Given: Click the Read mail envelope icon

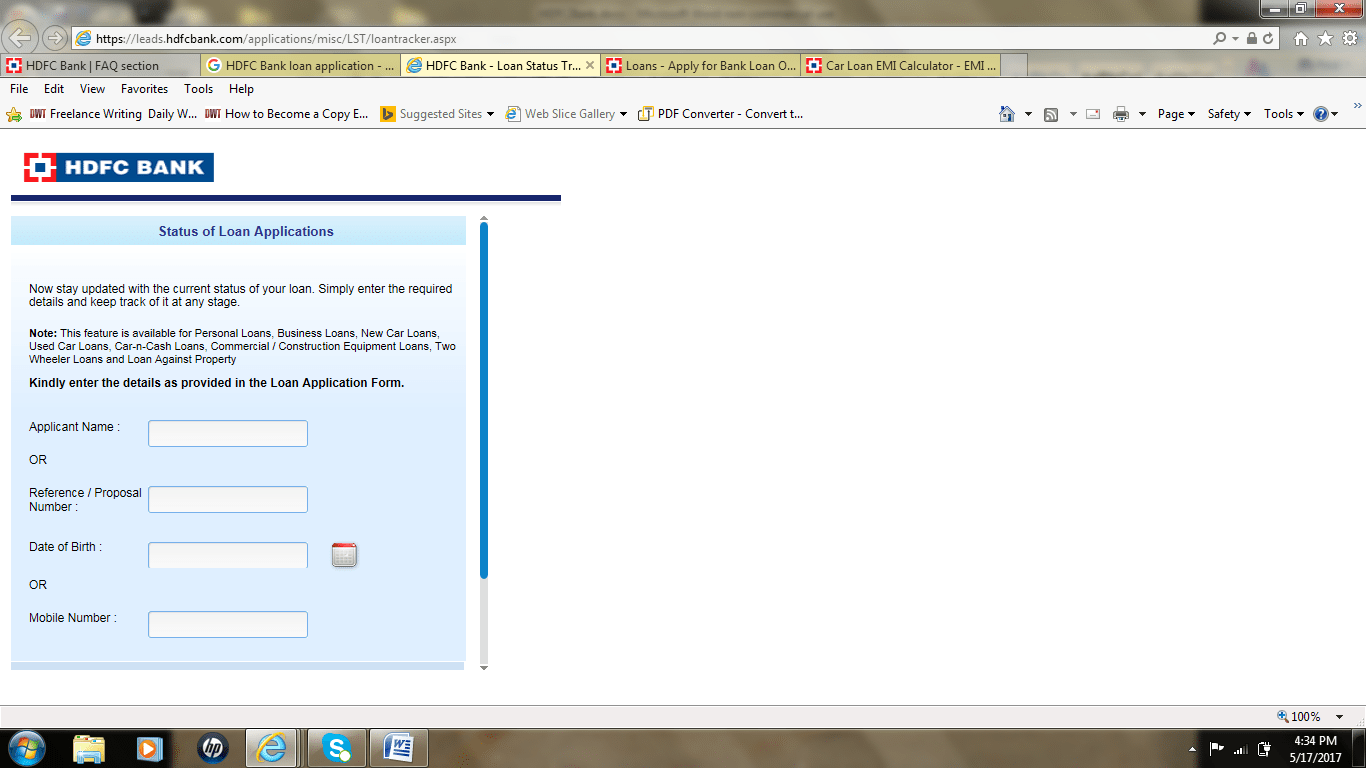Looking at the screenshot, I should pos(1093,114).
